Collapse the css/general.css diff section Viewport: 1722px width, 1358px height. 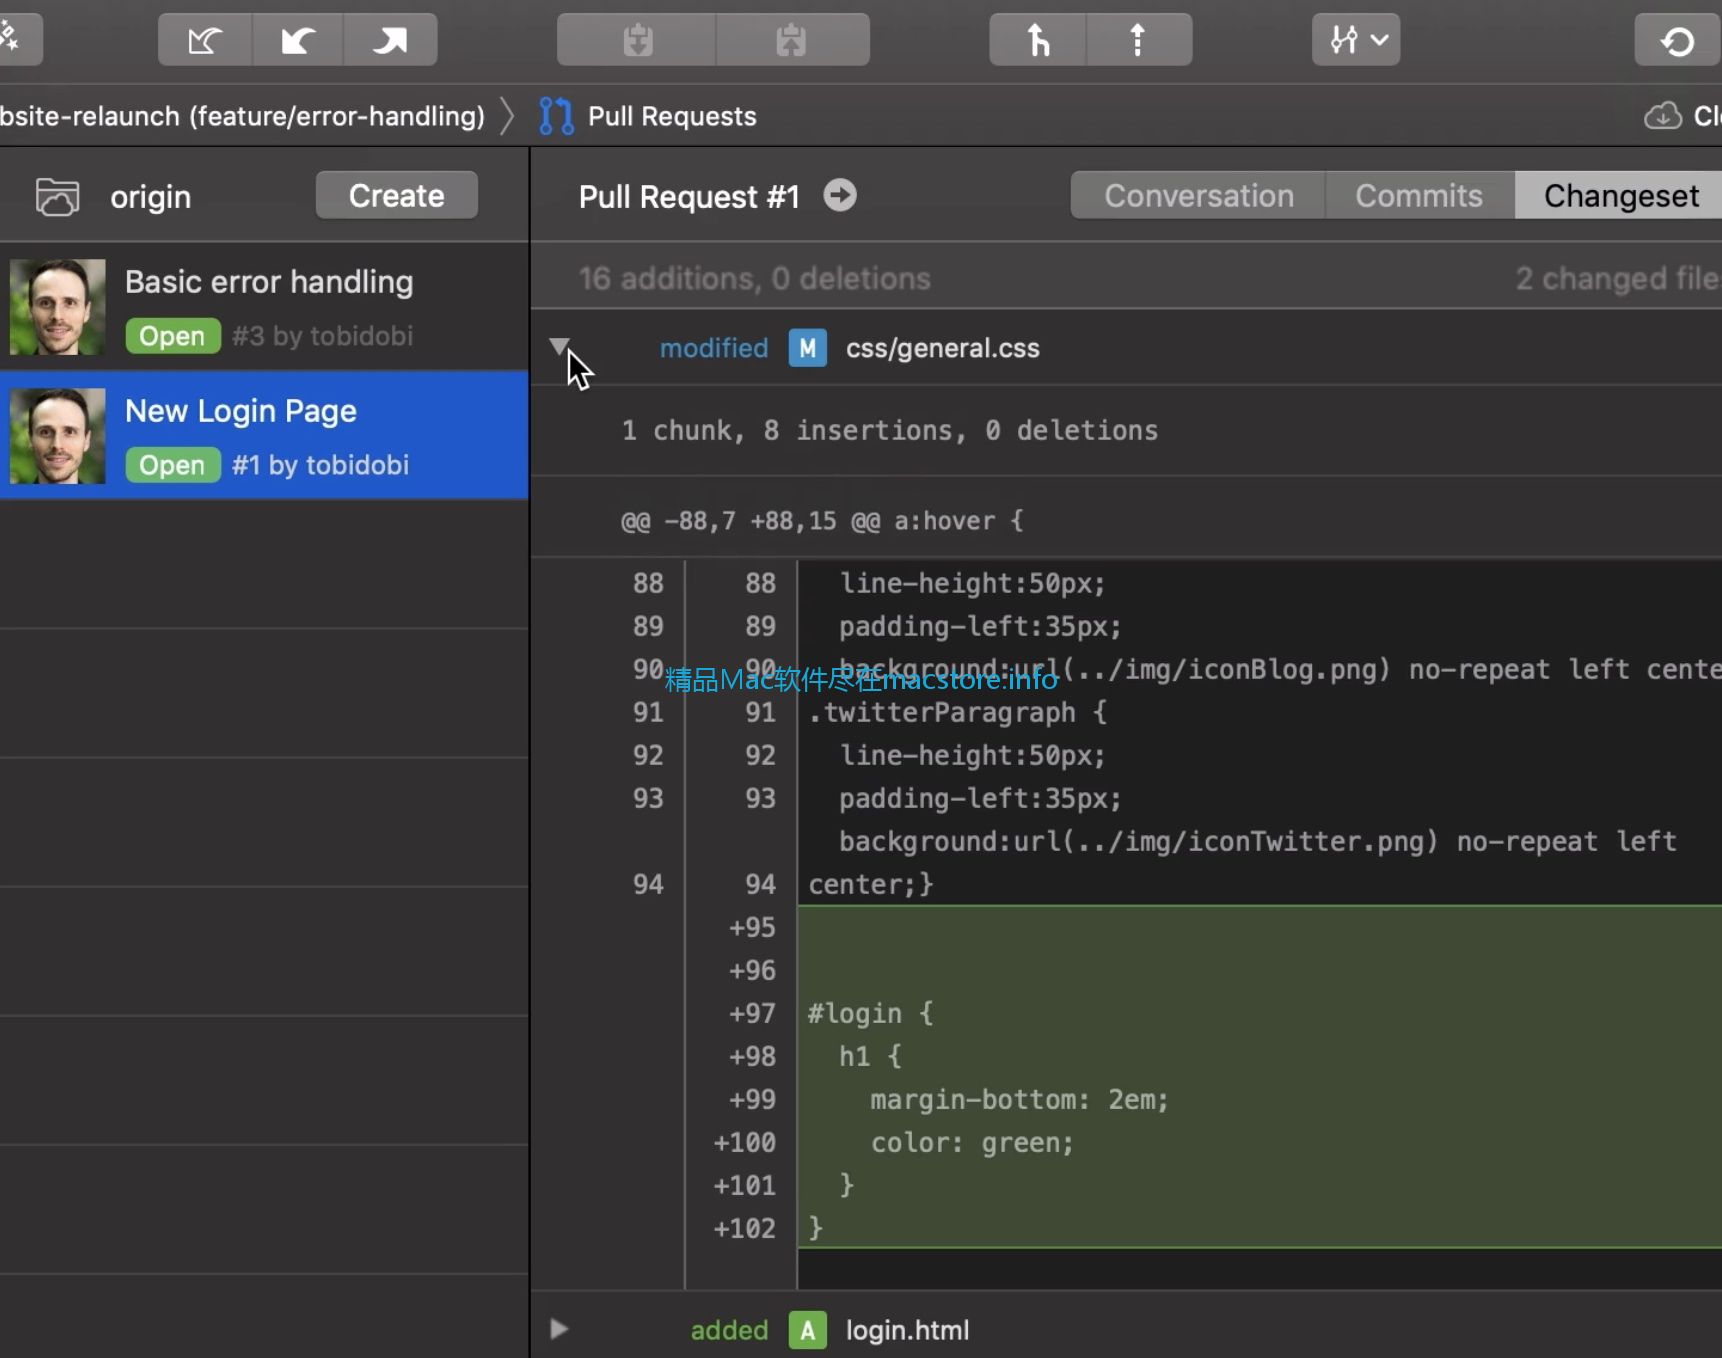[559, 346]
